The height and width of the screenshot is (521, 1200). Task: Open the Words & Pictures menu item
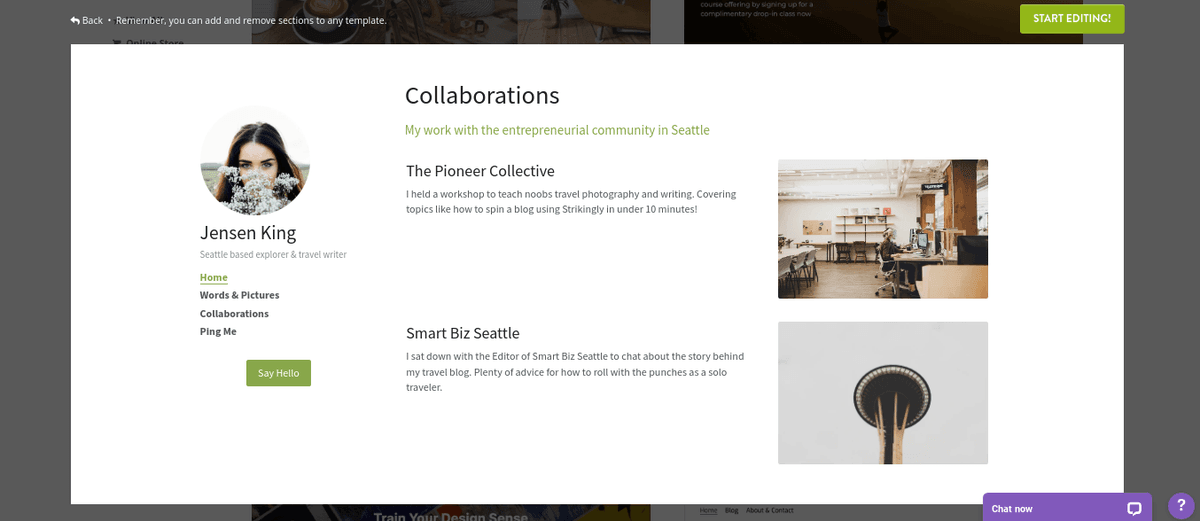[239, 295]
